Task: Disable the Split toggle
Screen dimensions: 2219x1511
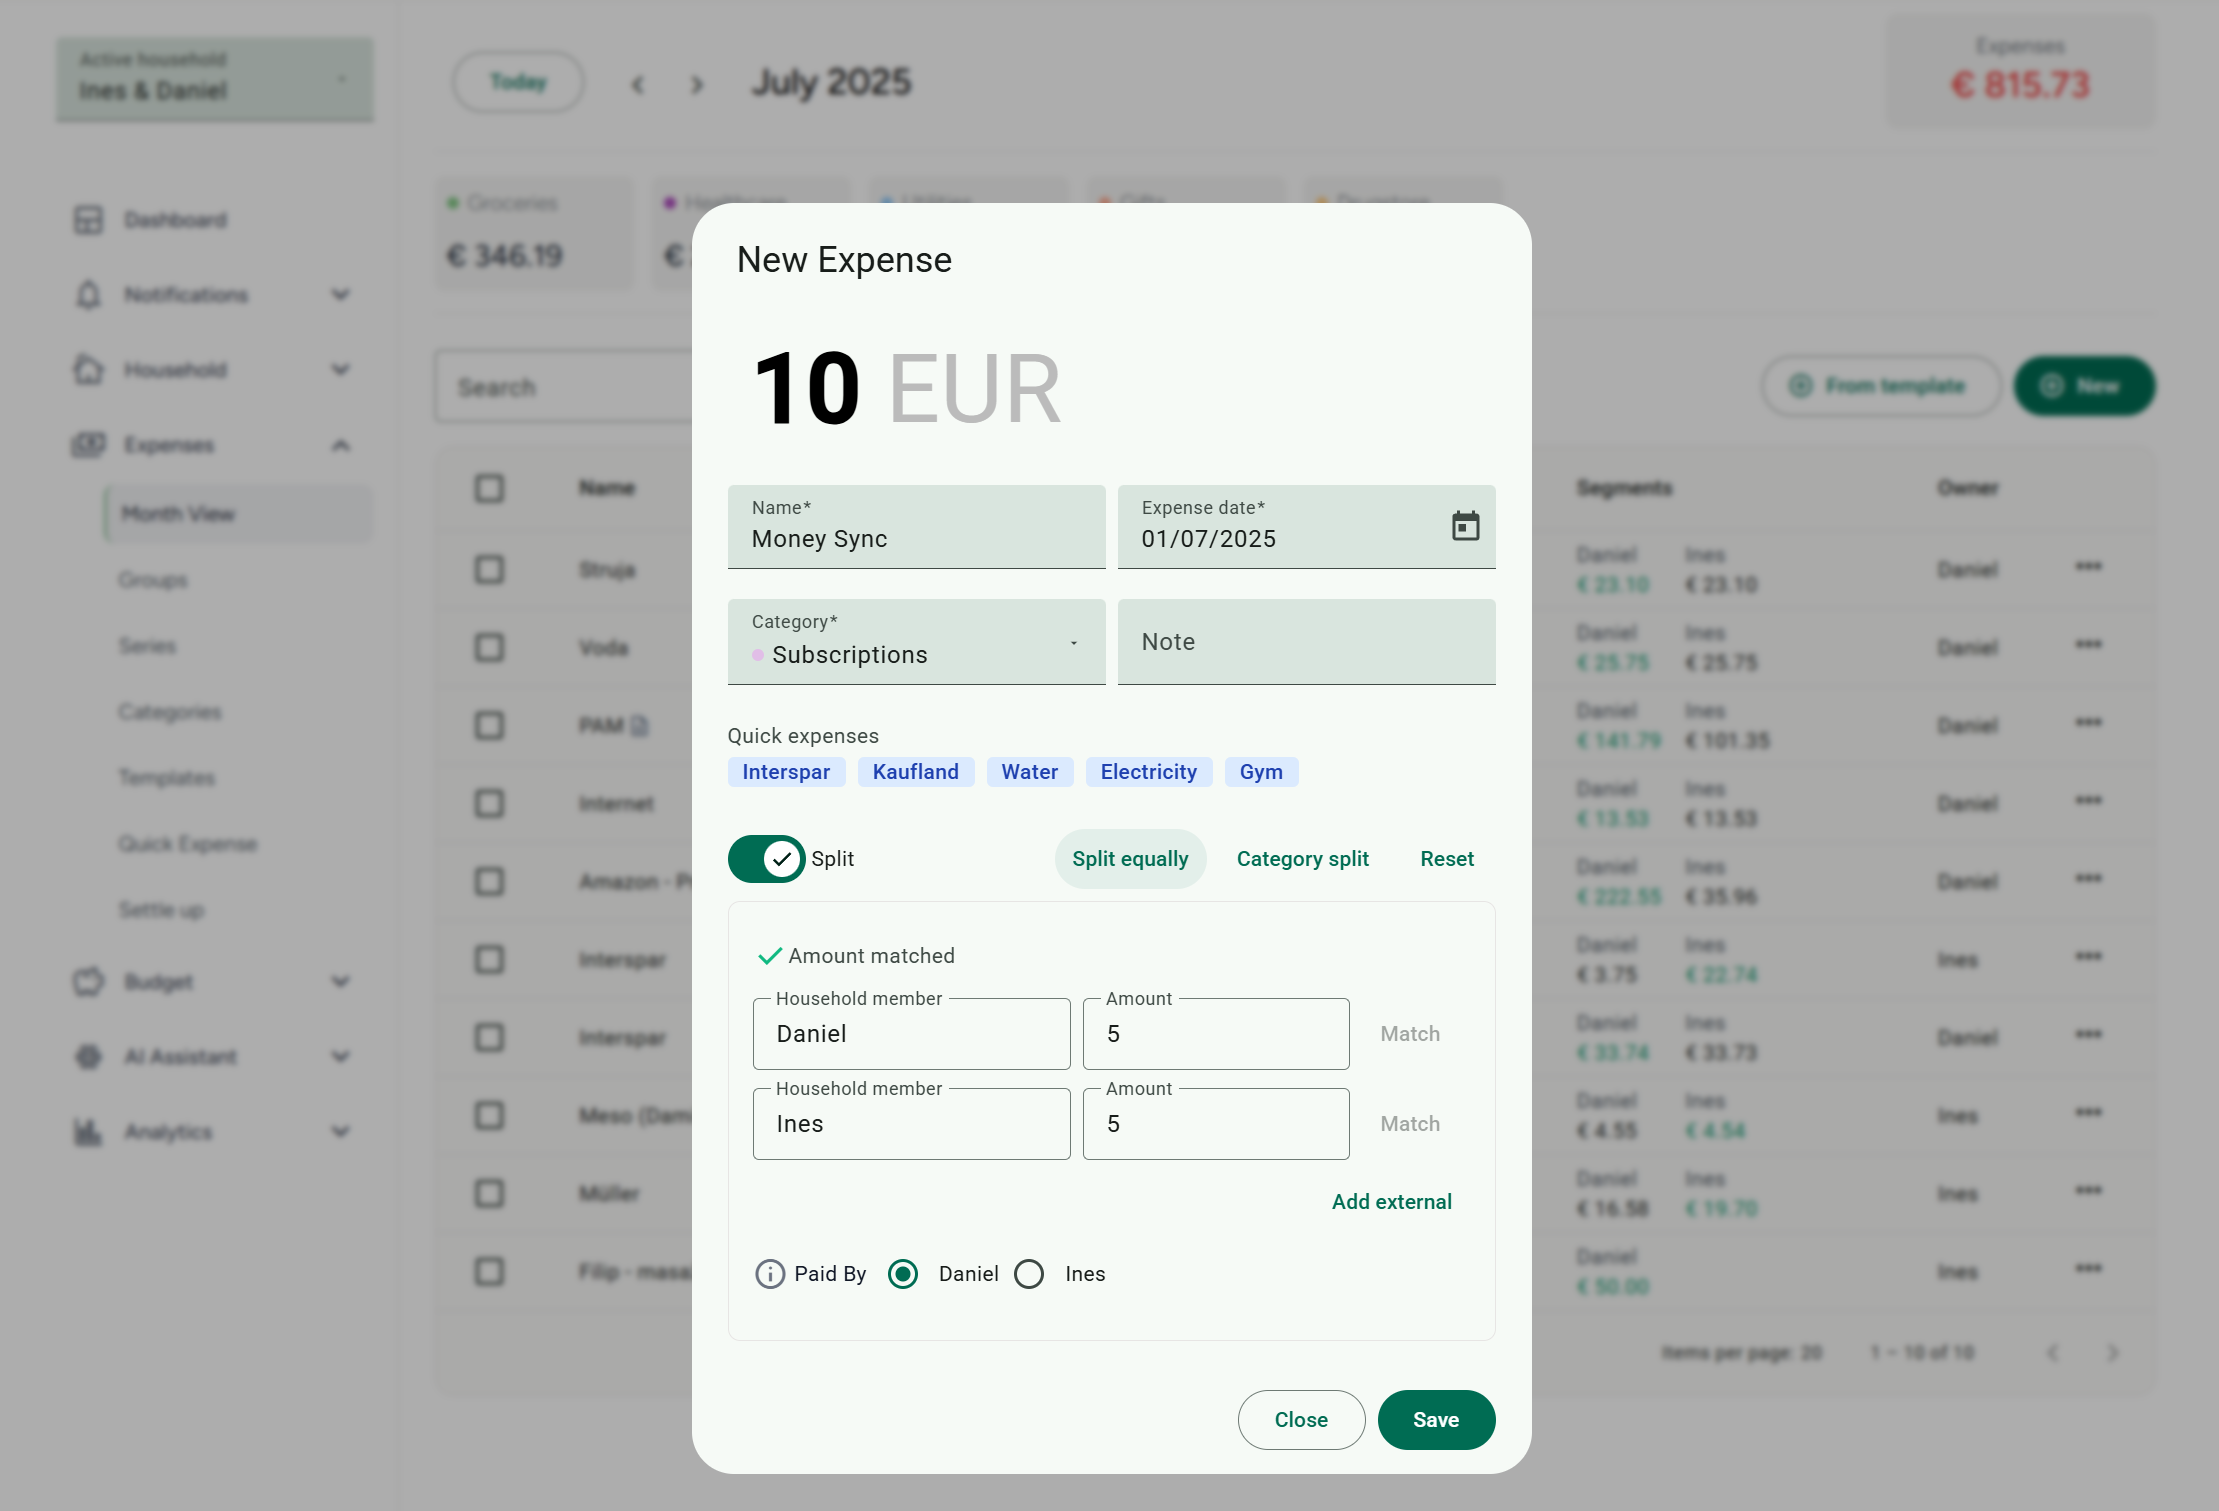Action: click(766, 858)
